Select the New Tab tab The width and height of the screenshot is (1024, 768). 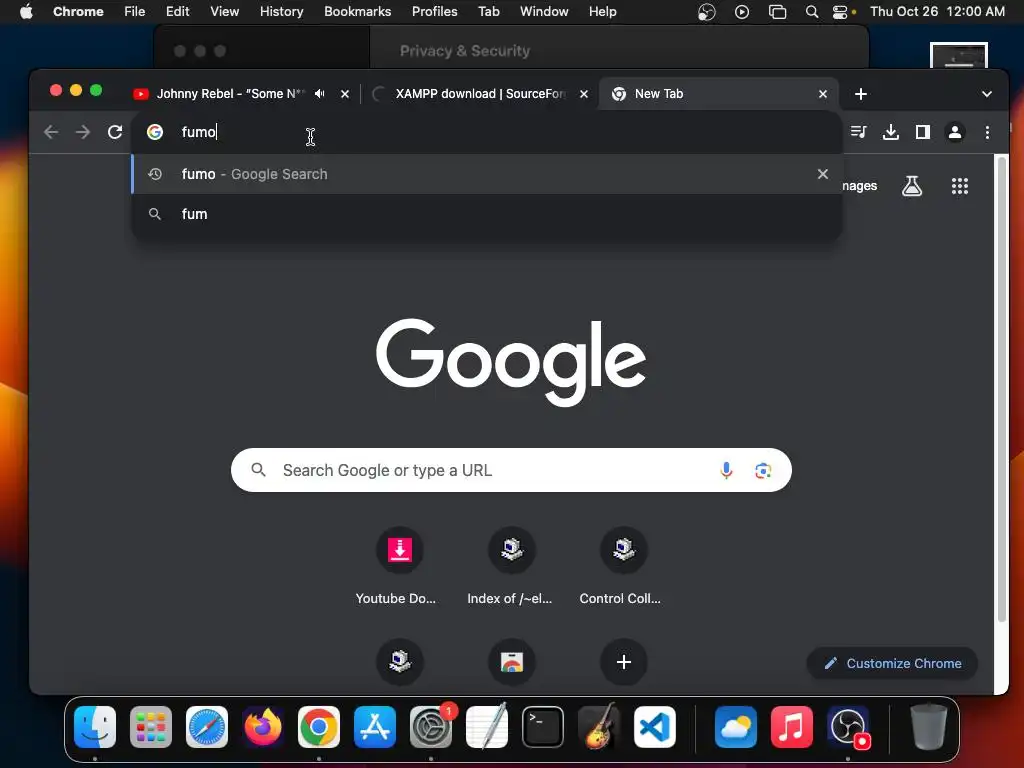point(718,94)
